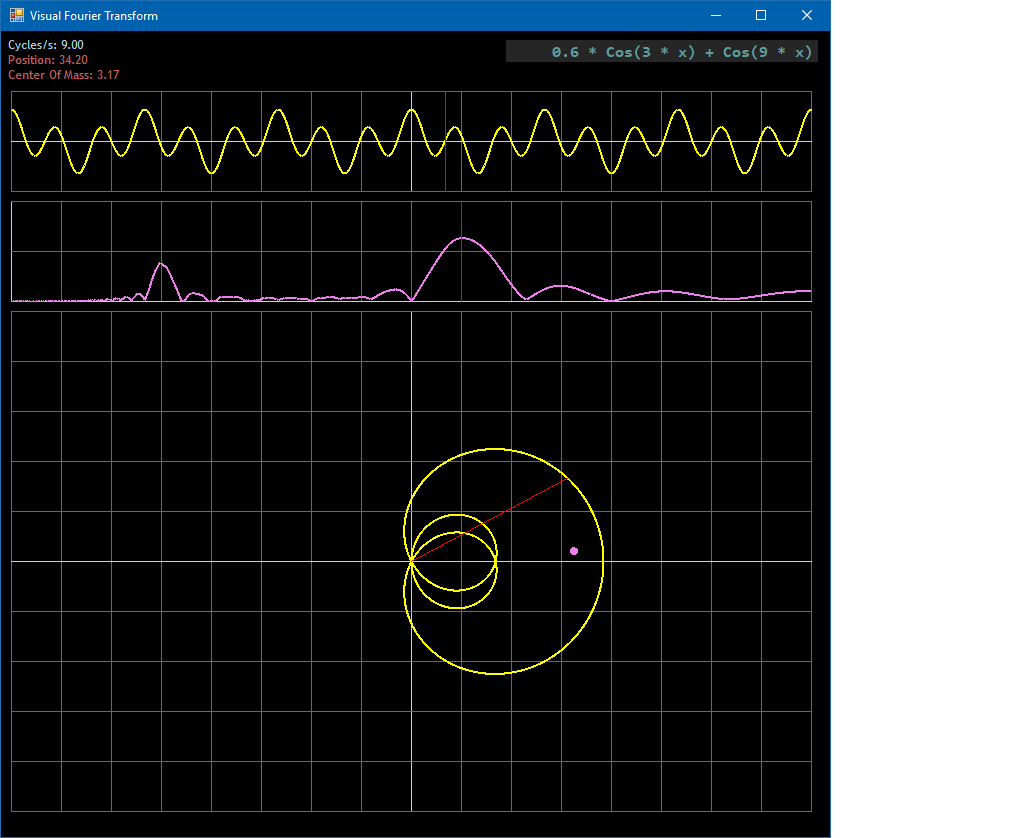Select the smaller left peak in spectrum graph
The image size is (1024, 838).
tap(161, 264)
